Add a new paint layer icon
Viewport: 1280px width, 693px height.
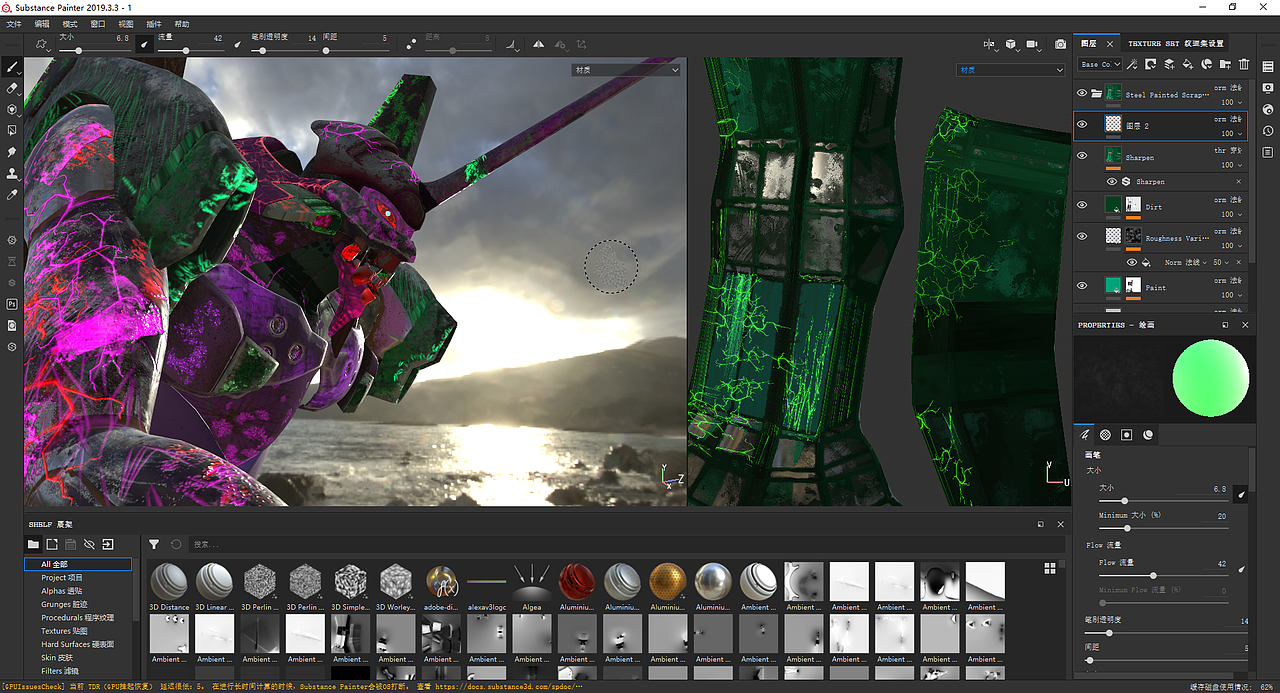coord(1169,64)
